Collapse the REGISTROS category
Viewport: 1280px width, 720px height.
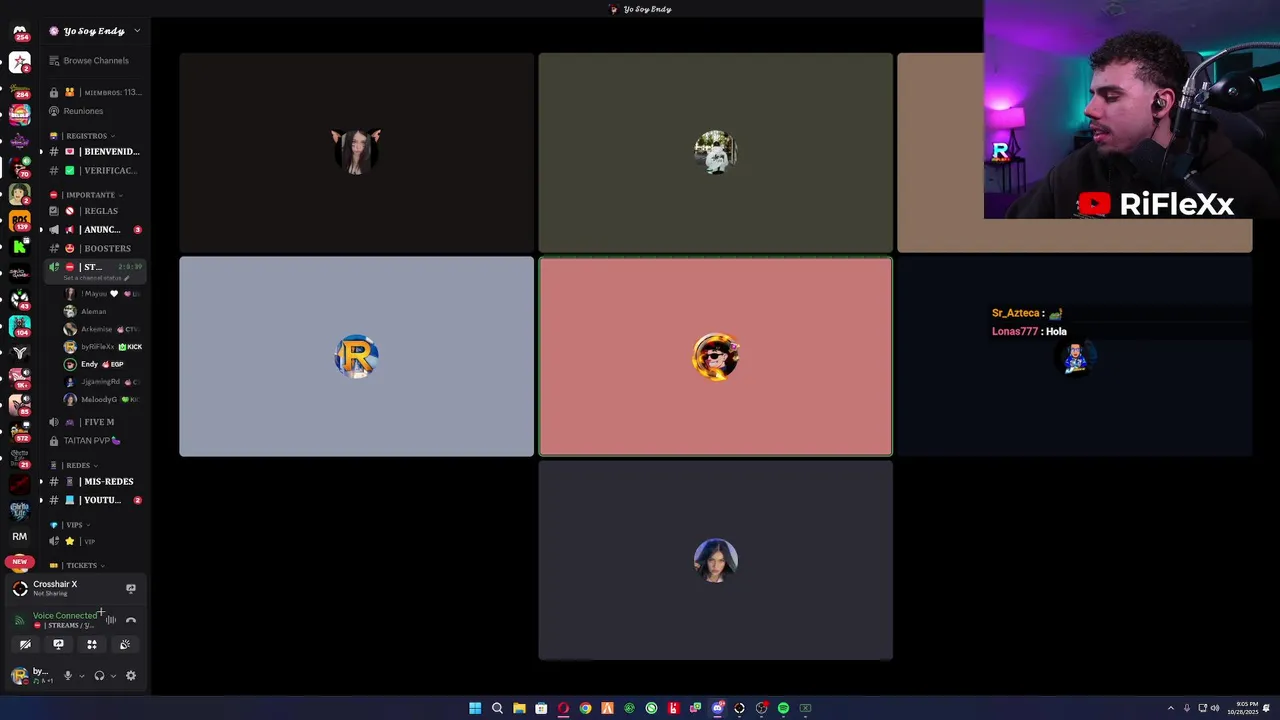[88, 136]
